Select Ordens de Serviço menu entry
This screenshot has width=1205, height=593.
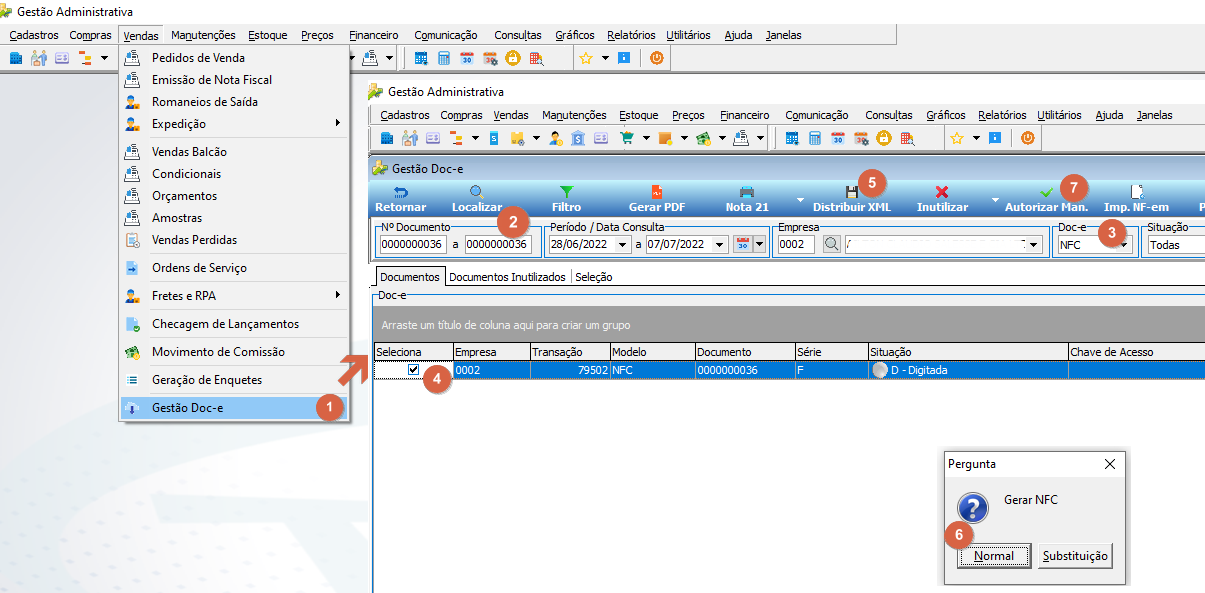[x=233, y=267]
